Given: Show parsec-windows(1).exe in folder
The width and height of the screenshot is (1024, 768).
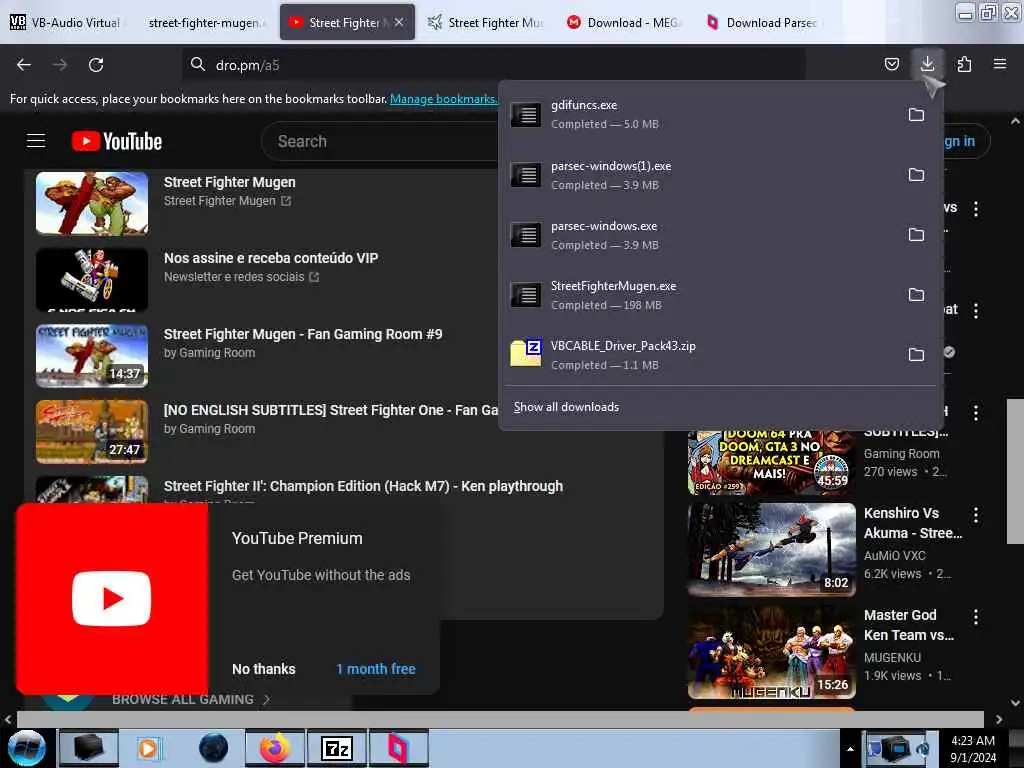Looking at the screenshot, I should [916, 174].
